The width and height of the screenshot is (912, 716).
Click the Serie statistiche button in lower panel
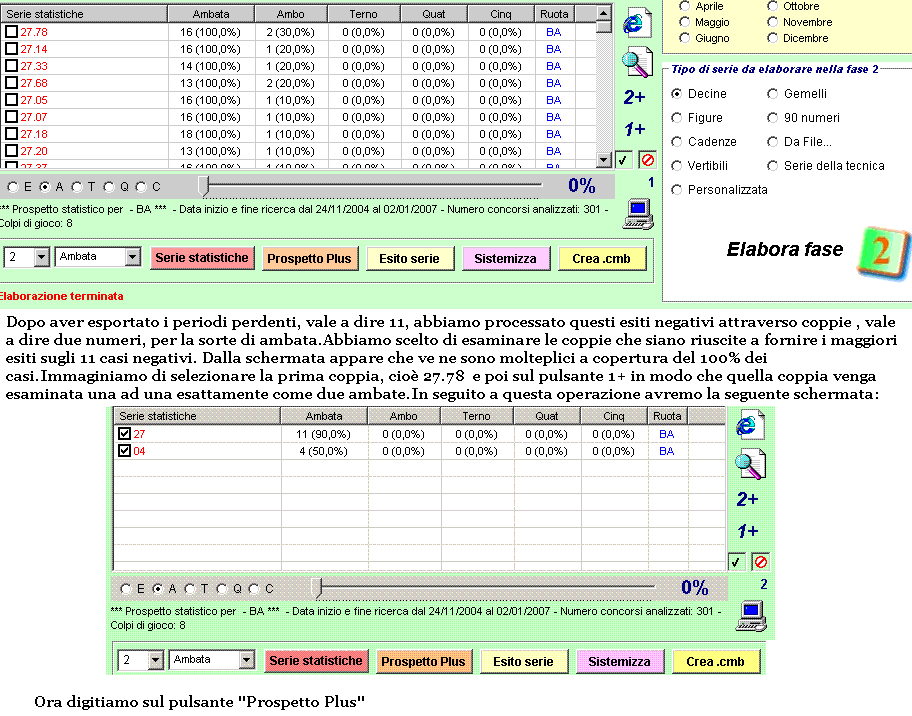tap(316, 661)
